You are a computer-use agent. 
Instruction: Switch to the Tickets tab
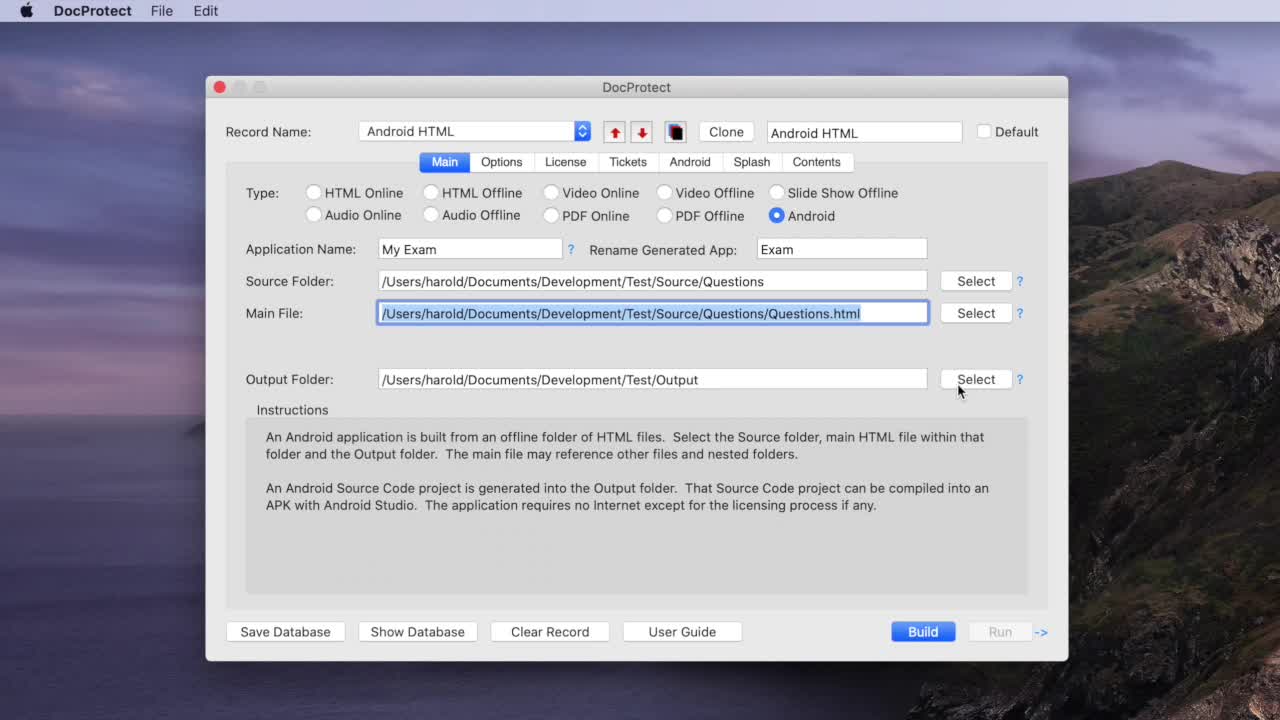click(x=628, y=162)
